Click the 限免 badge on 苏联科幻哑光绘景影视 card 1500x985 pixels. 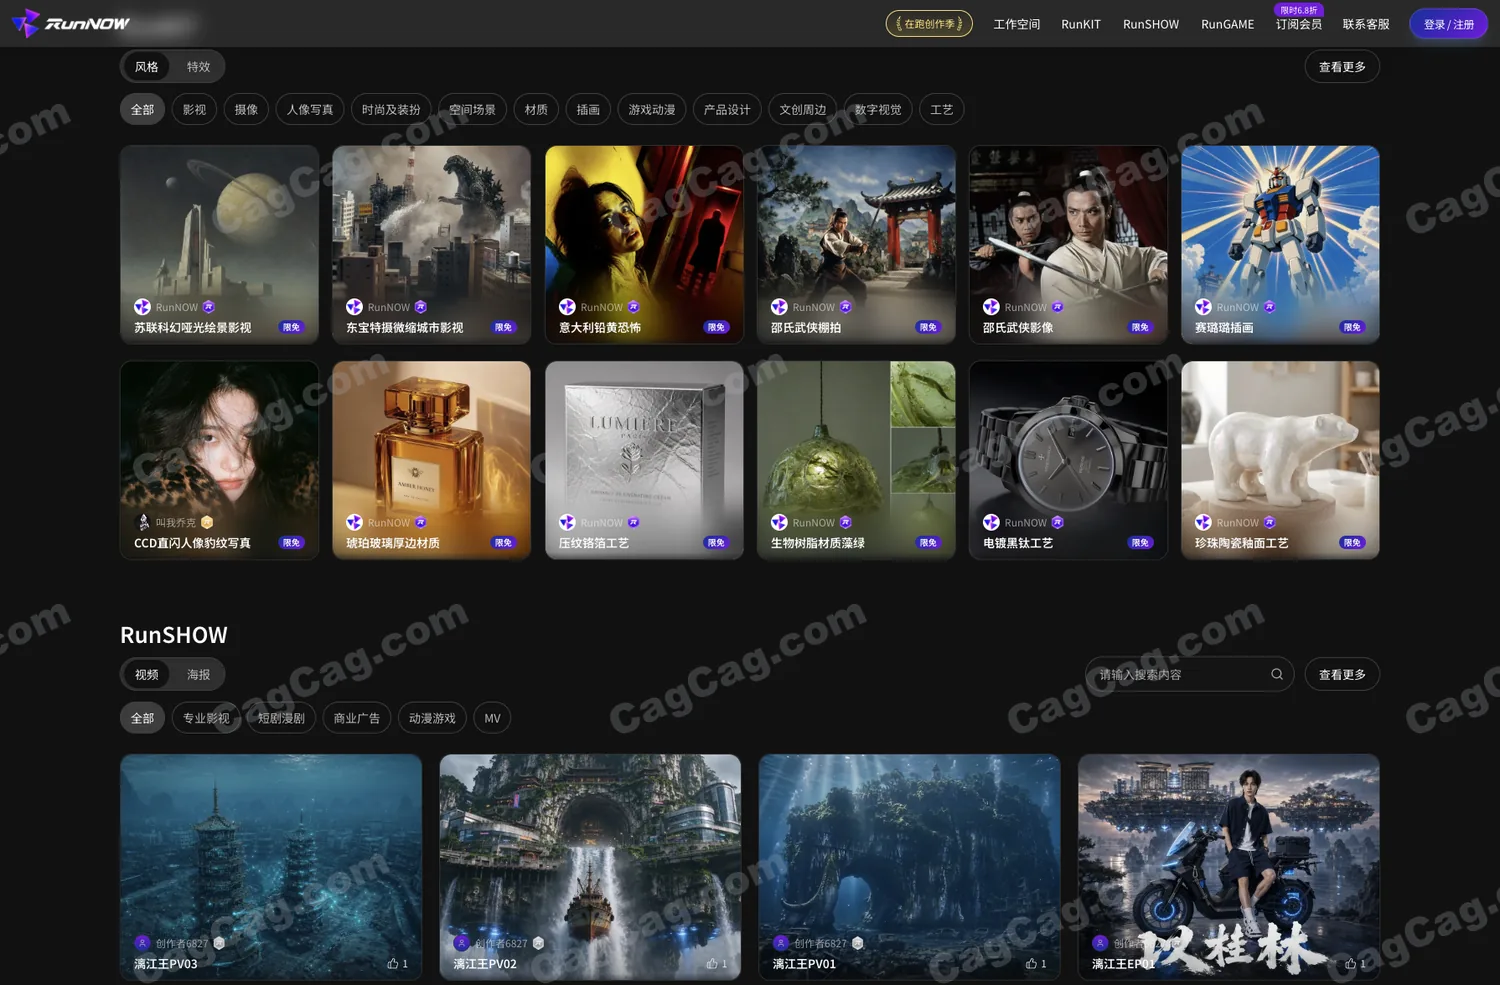click(291, 327)
